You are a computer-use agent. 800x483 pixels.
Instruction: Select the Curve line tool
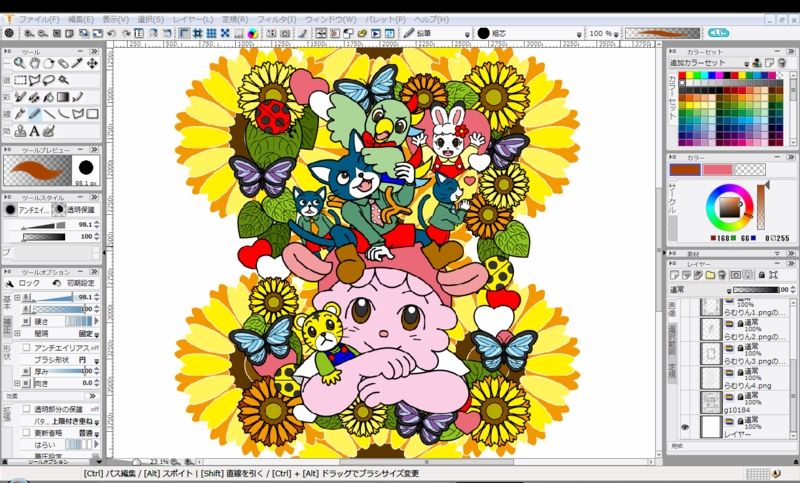(x=63, y=114)
